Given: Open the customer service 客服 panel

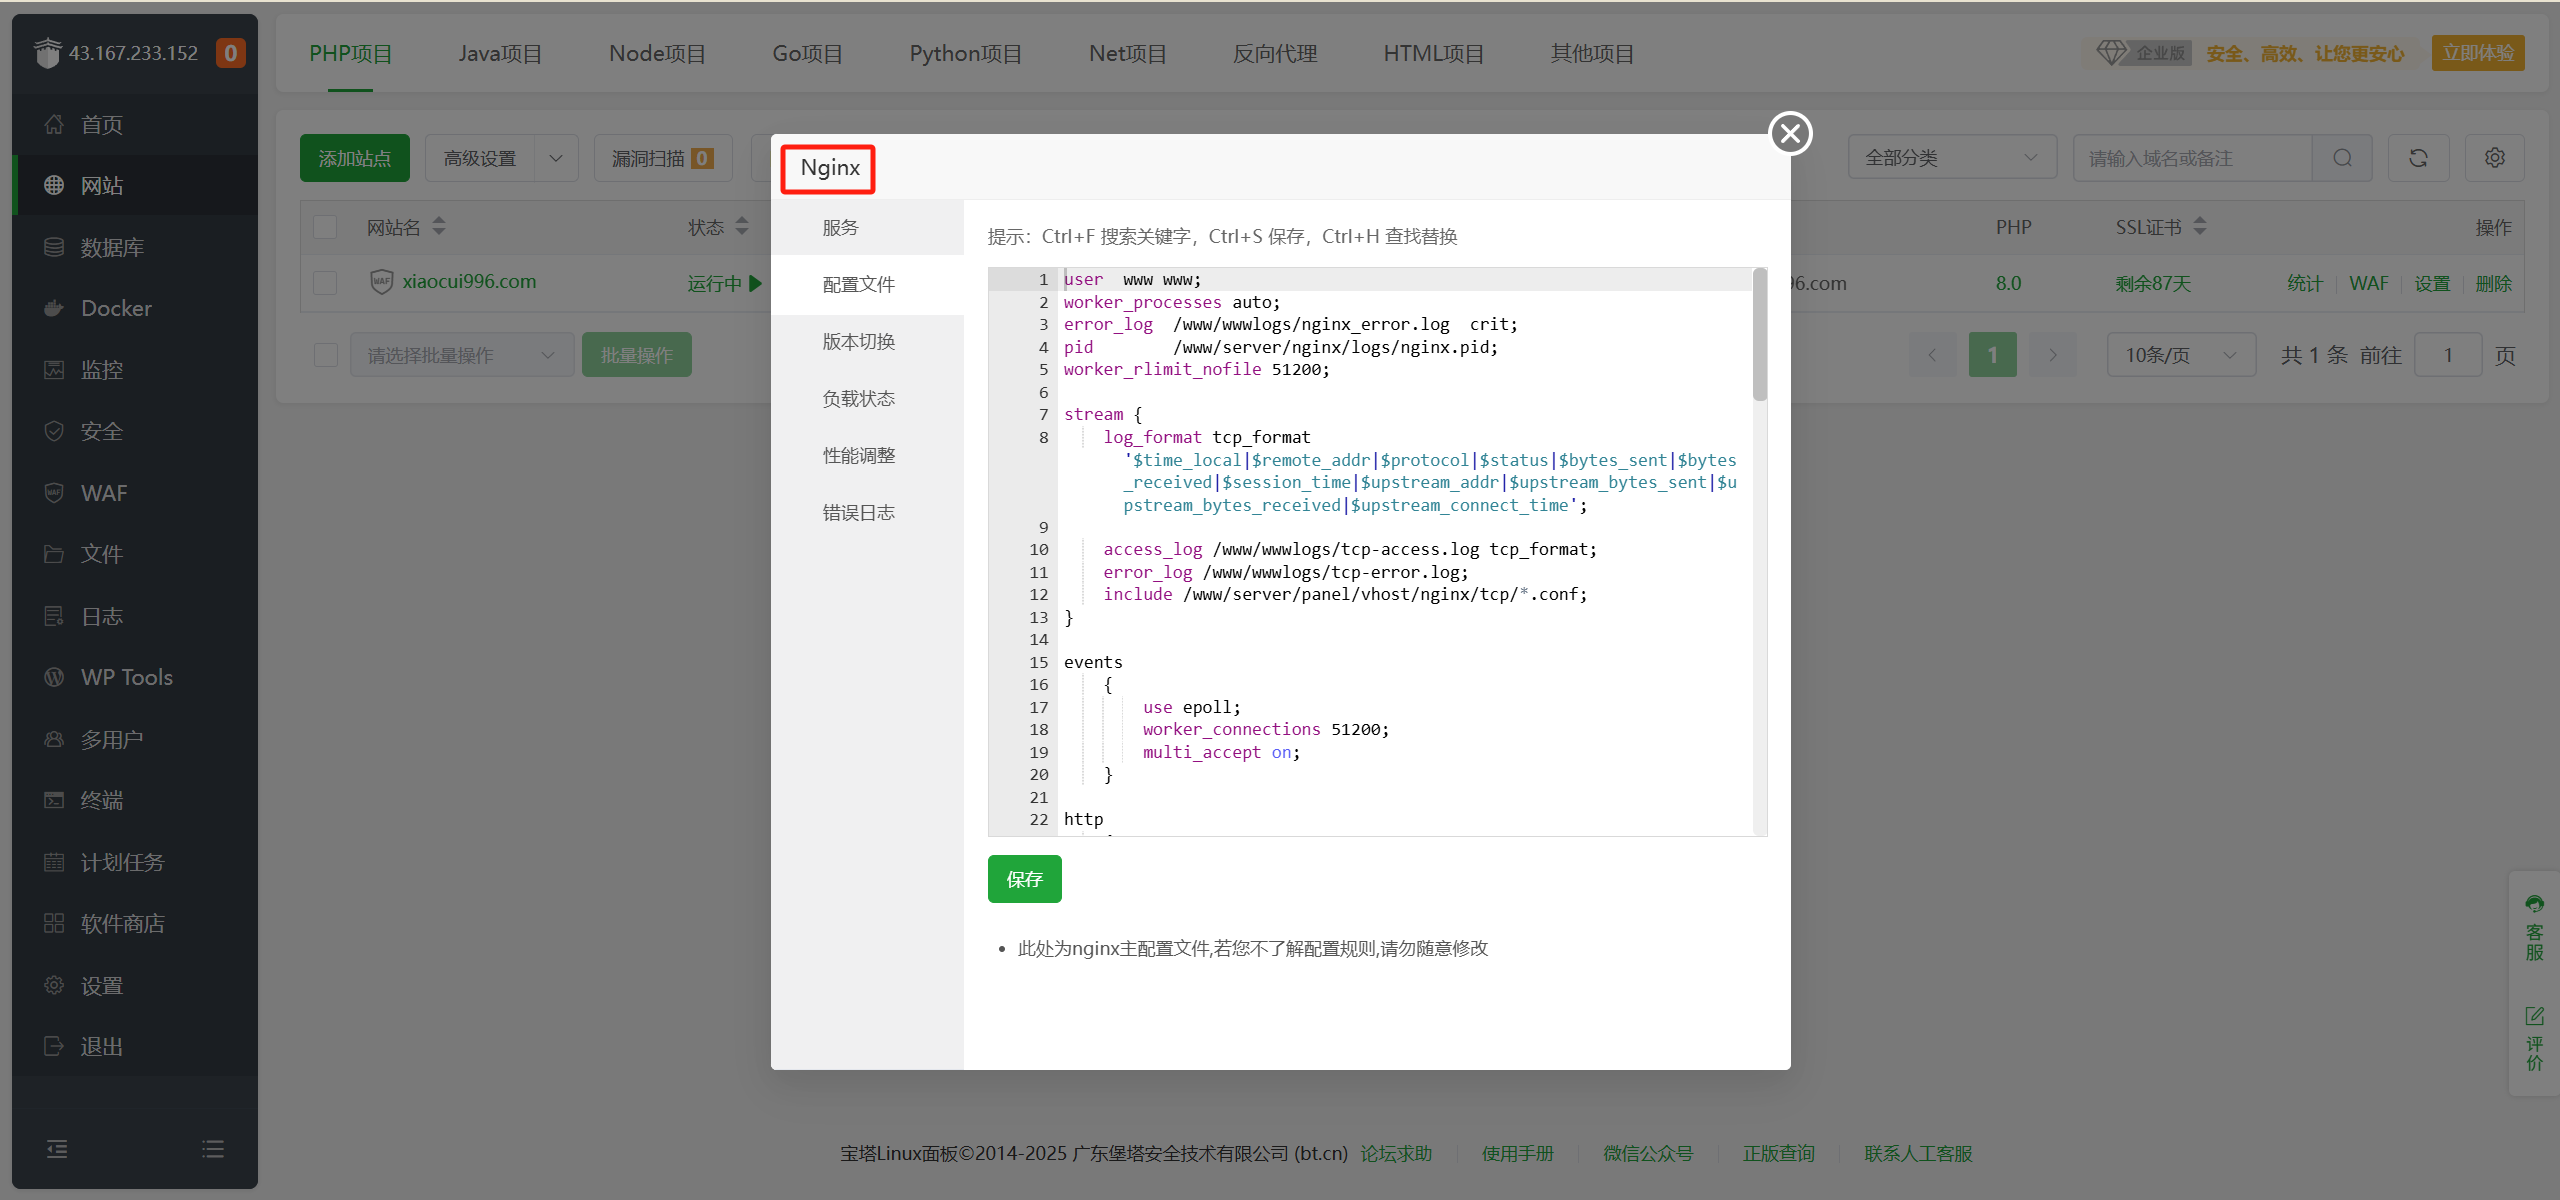Looking at the screenshot, I should (2534, 930).
